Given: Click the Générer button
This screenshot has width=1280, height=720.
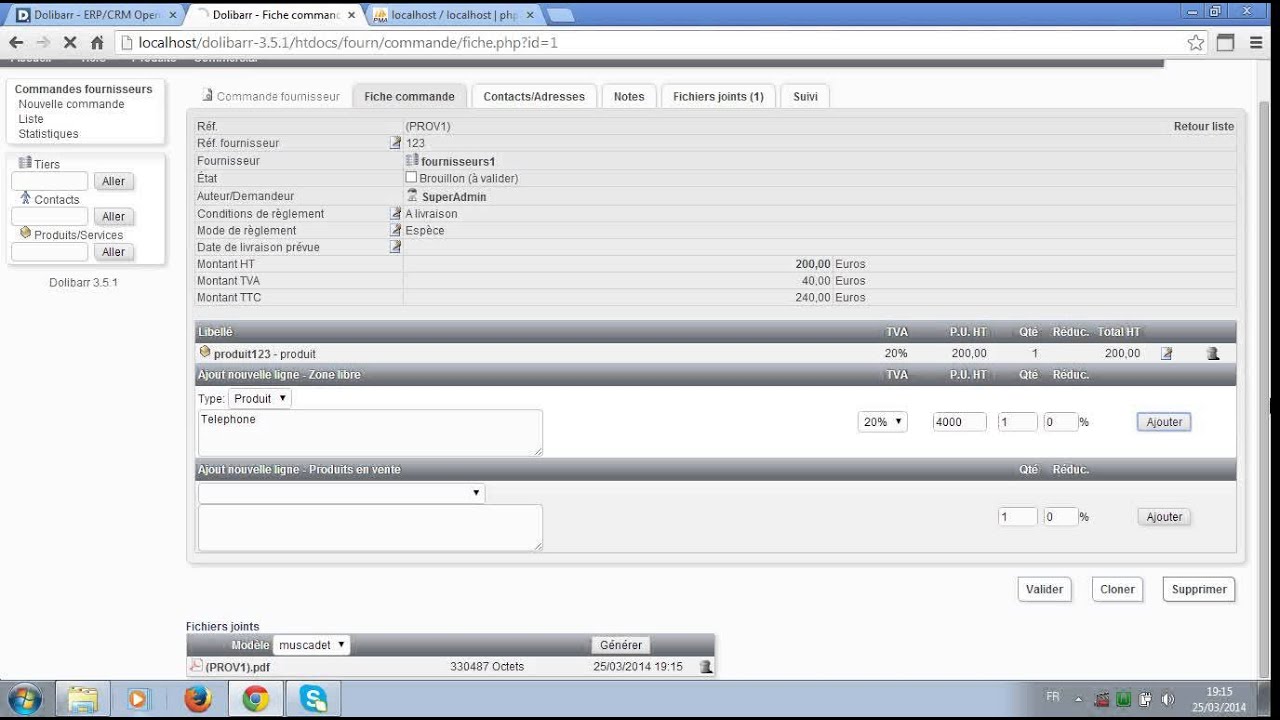Looking at the screenshot, I should click(620, 645).
